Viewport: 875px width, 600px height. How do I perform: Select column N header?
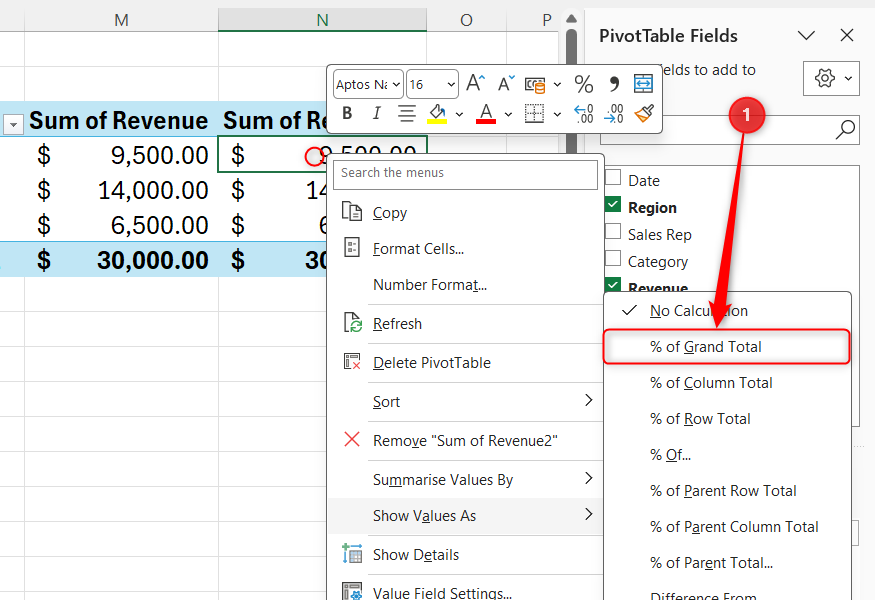[x=322, y=20]
